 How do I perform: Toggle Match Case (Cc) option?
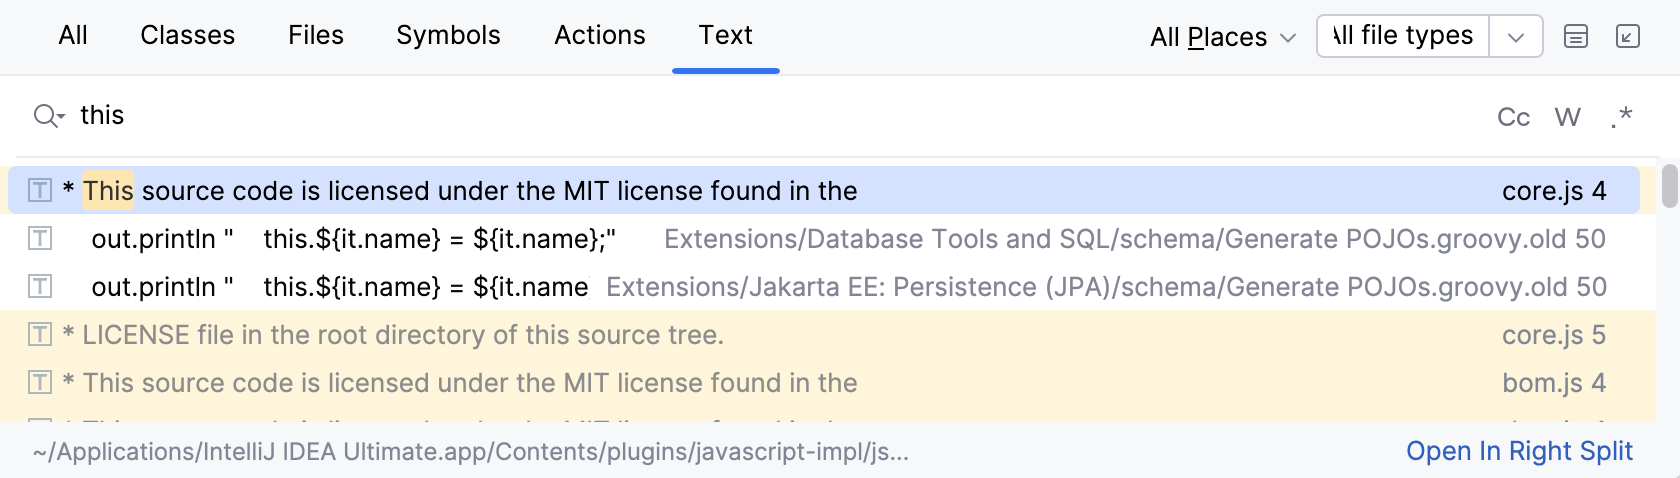click(1513, 117)
